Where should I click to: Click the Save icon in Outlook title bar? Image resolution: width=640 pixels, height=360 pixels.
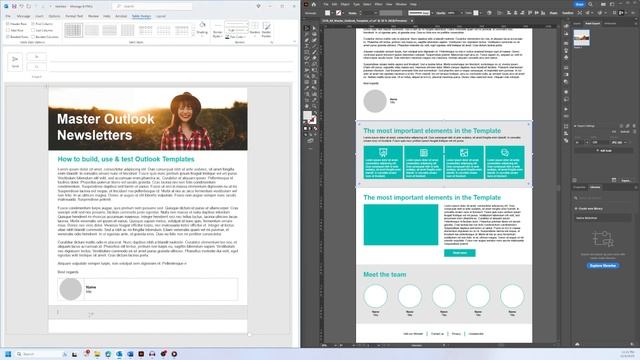pos(14,6)
